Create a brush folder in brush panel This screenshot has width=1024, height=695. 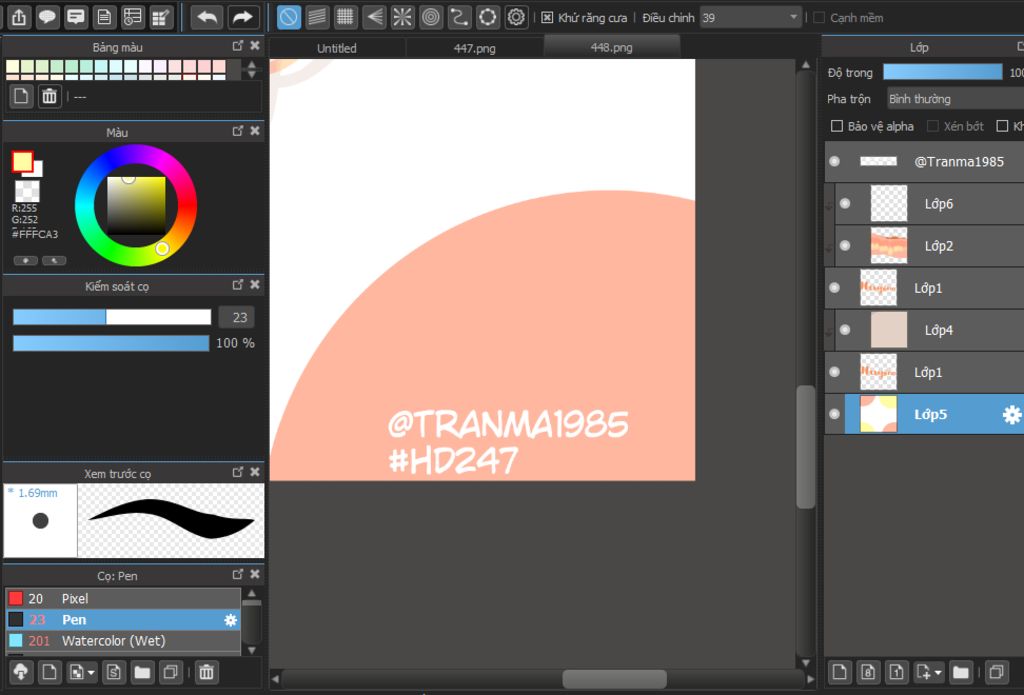point(142,671)
